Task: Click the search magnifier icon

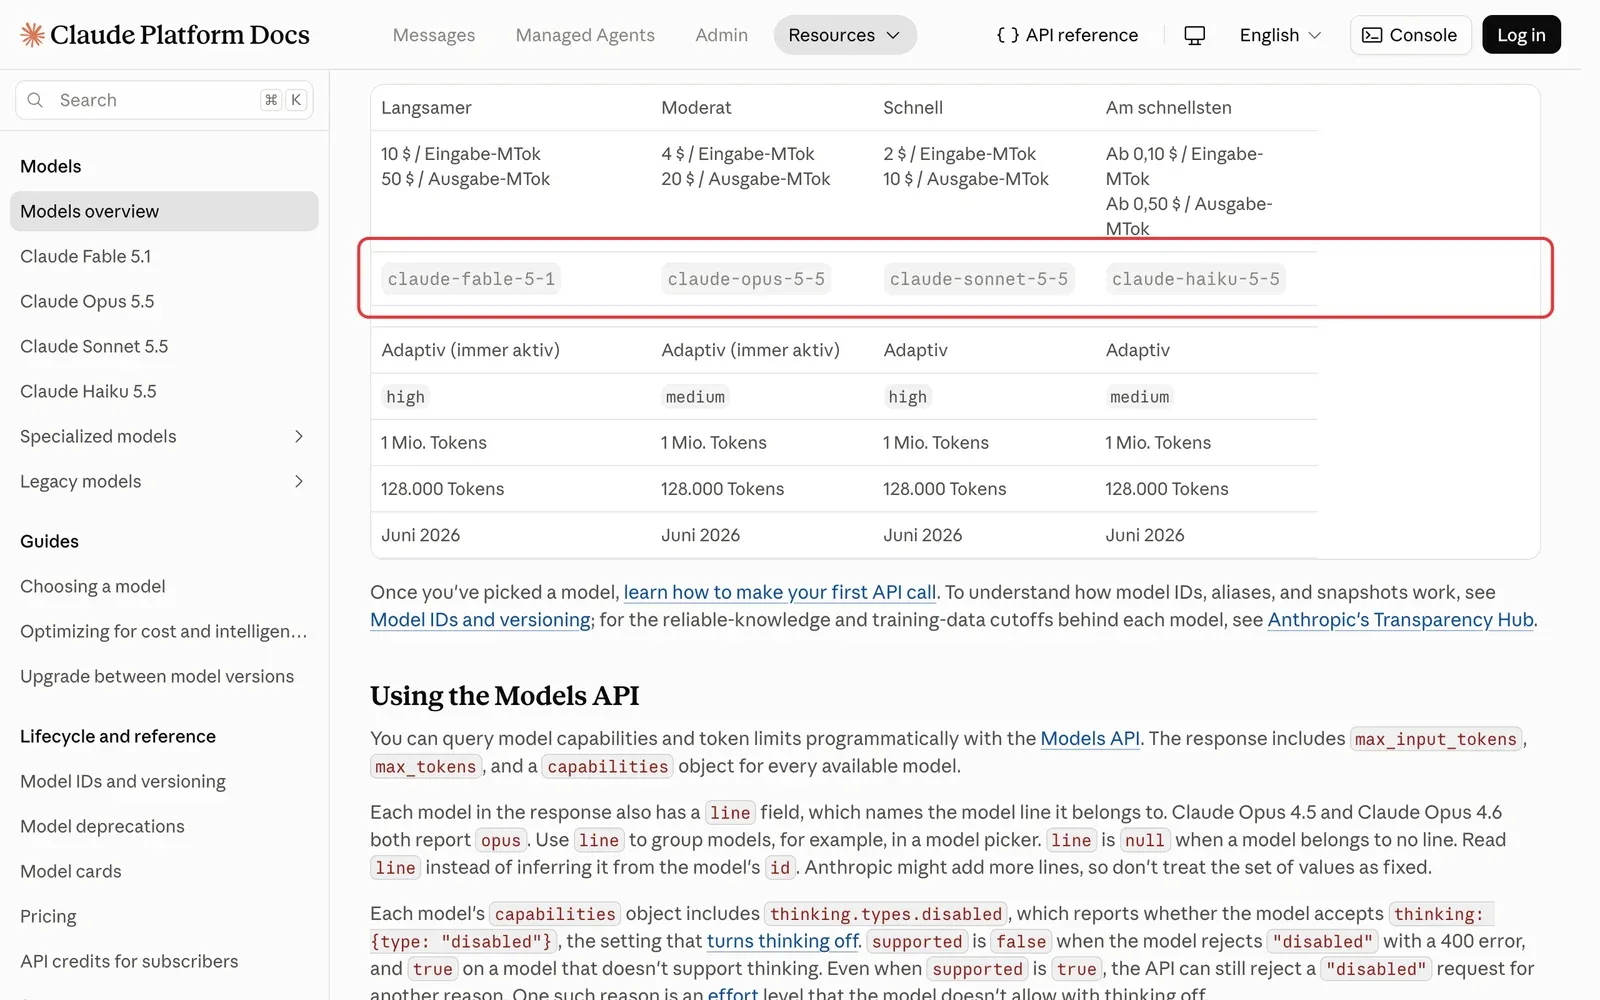Action: 35,100
